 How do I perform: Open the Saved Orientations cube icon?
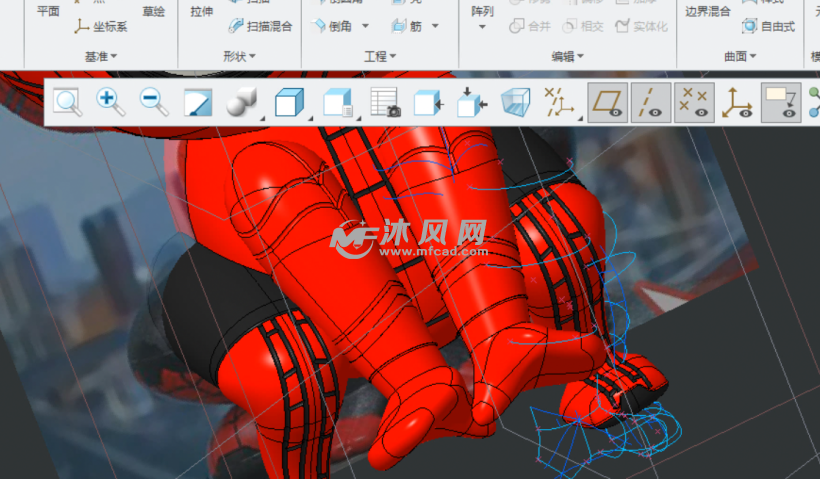tap(289, 102)
